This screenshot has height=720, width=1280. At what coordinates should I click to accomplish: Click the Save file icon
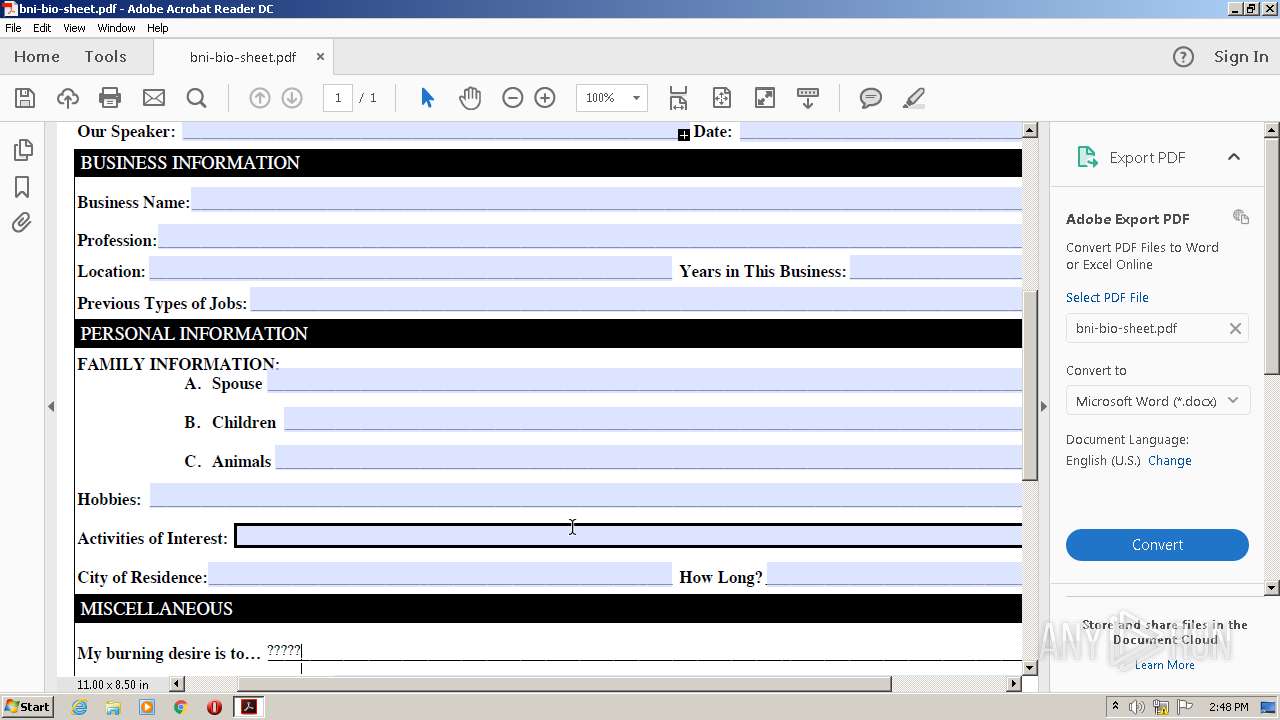click(25, 98)
